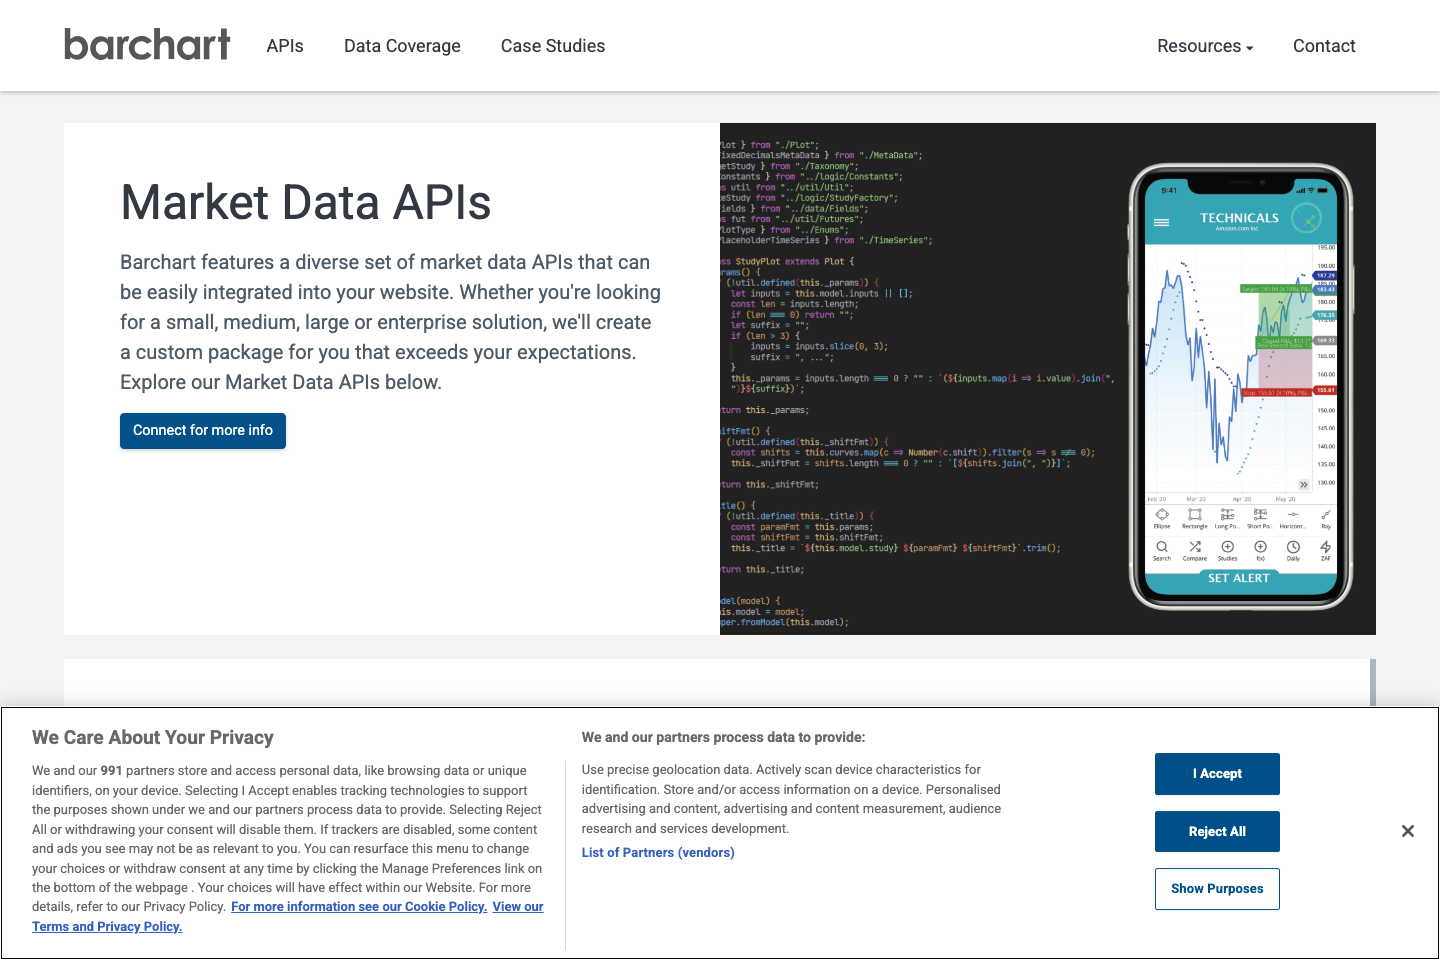Open the List of Partners (vendors) link
The height and width of the screenshot is (960, 1440).
pyautogui.click(x=658, y=852)
